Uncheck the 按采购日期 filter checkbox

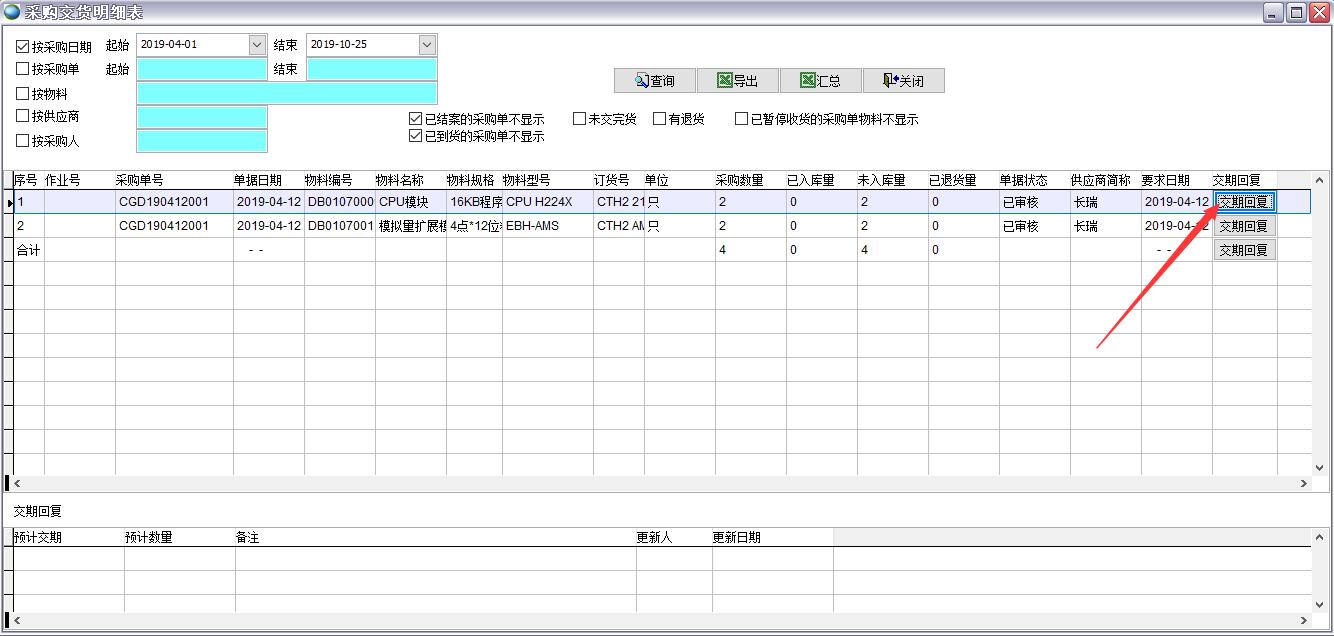20,43
